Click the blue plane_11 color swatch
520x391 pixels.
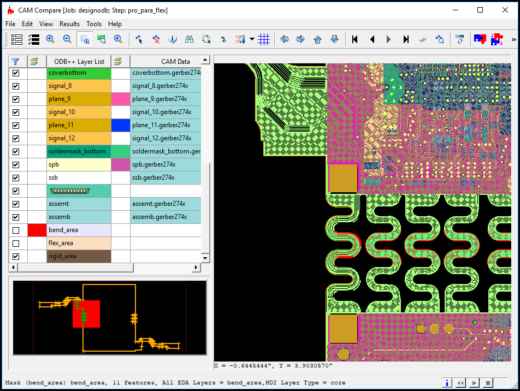(x=121, y=125)
